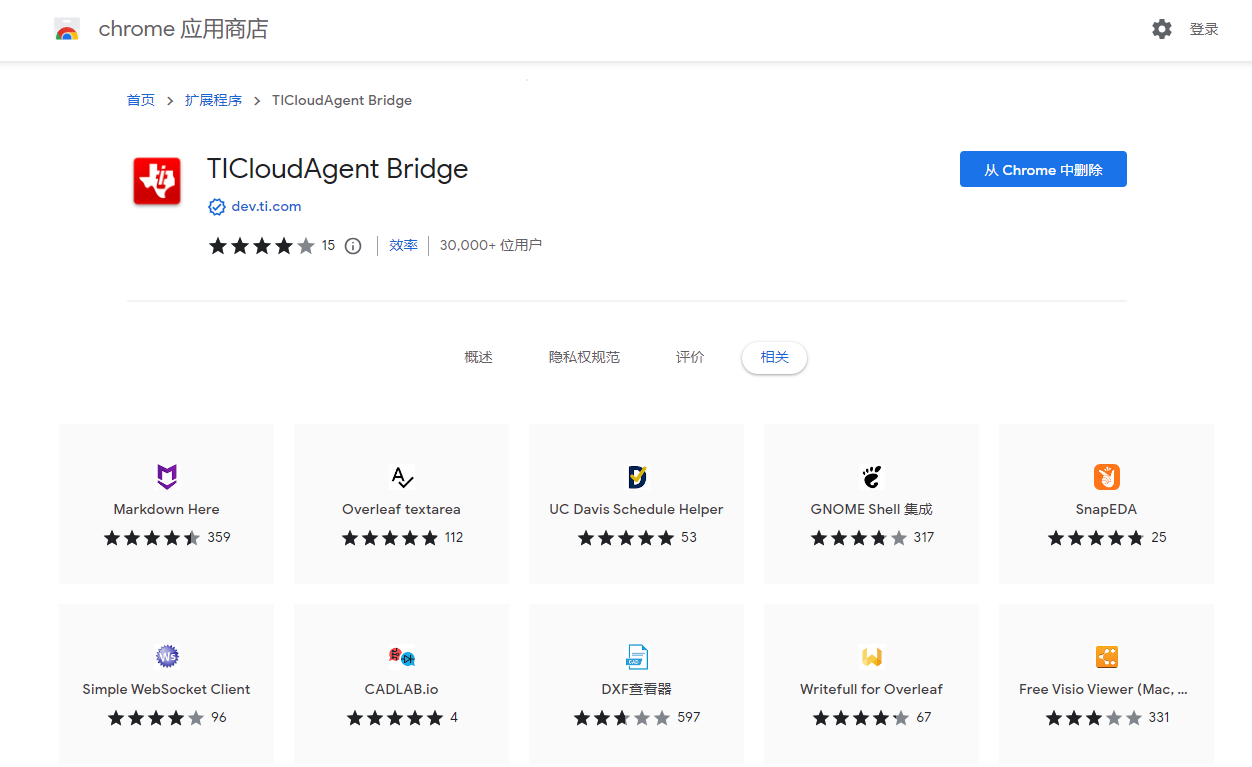Image resolution: width=1252 pixels, height=767 pixels.
Task: Click the 359 review count on Markdown Here
Action: [219, 538]
